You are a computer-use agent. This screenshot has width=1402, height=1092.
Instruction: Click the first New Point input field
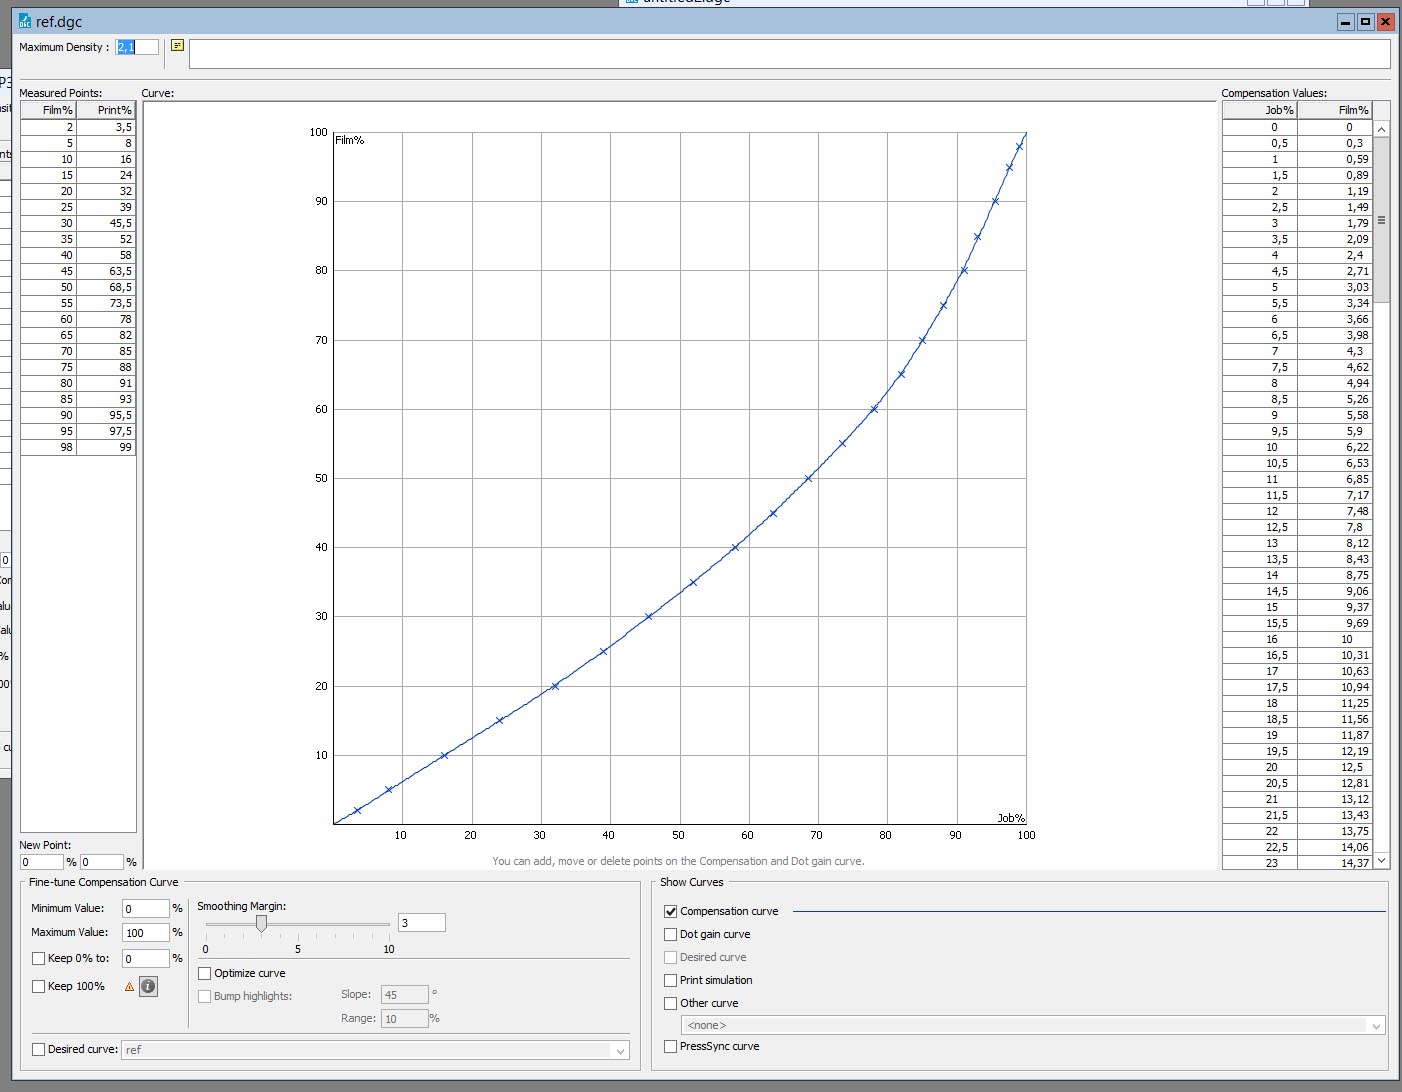click(x=42, y=862)
